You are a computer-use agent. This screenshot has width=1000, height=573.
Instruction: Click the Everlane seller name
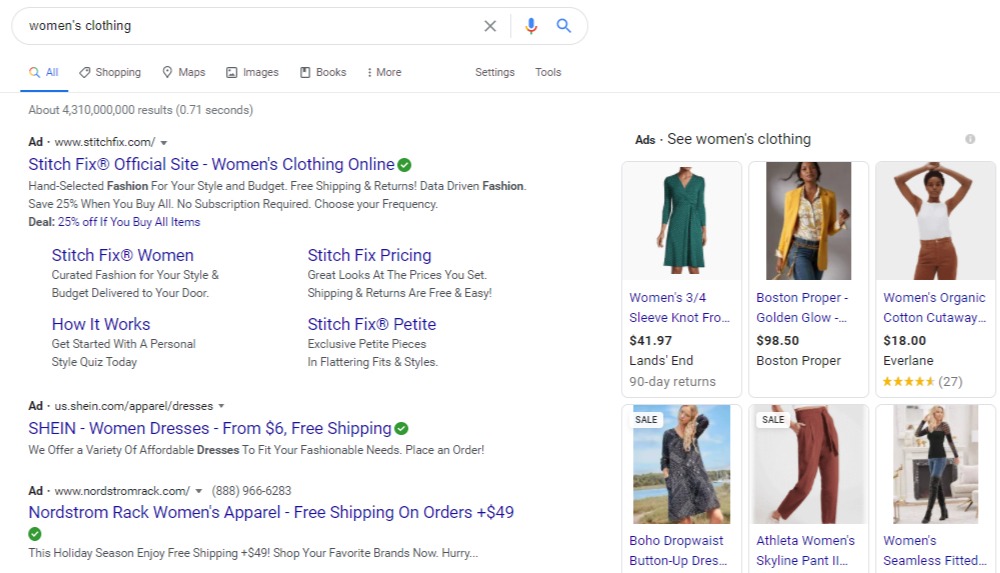click(x=908, y=361)
